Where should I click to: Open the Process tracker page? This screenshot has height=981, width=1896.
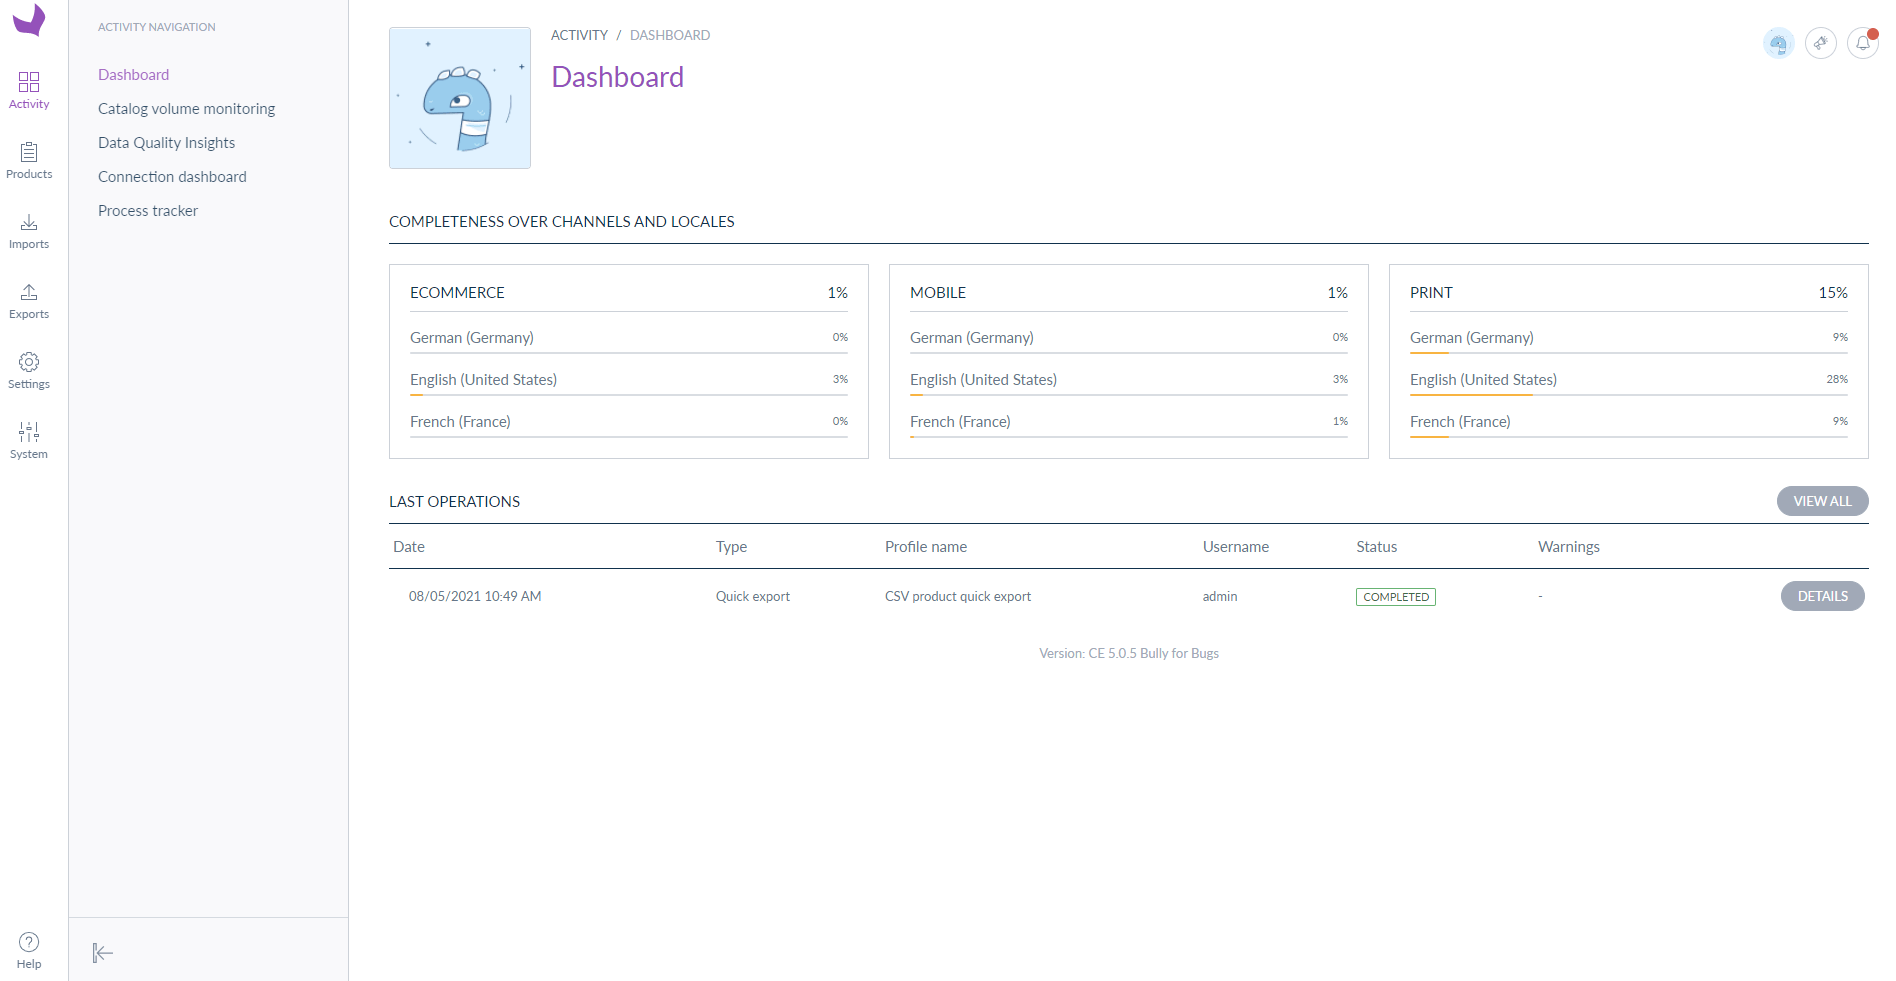pos(148,211)
